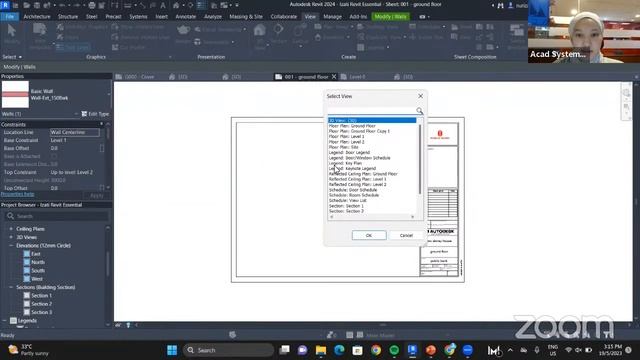The image size is (640, 360).
Task: Open the East elevation in Project Browser
Action: pos(36,254)
